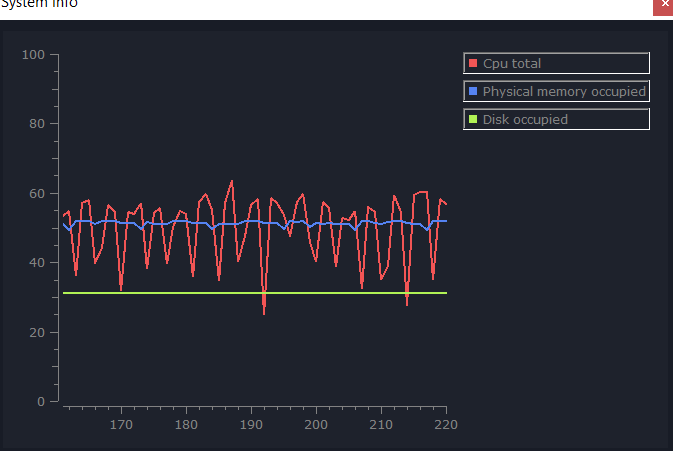Click the red Cpu total color square
Screen dimensions: 673x451
472,63
